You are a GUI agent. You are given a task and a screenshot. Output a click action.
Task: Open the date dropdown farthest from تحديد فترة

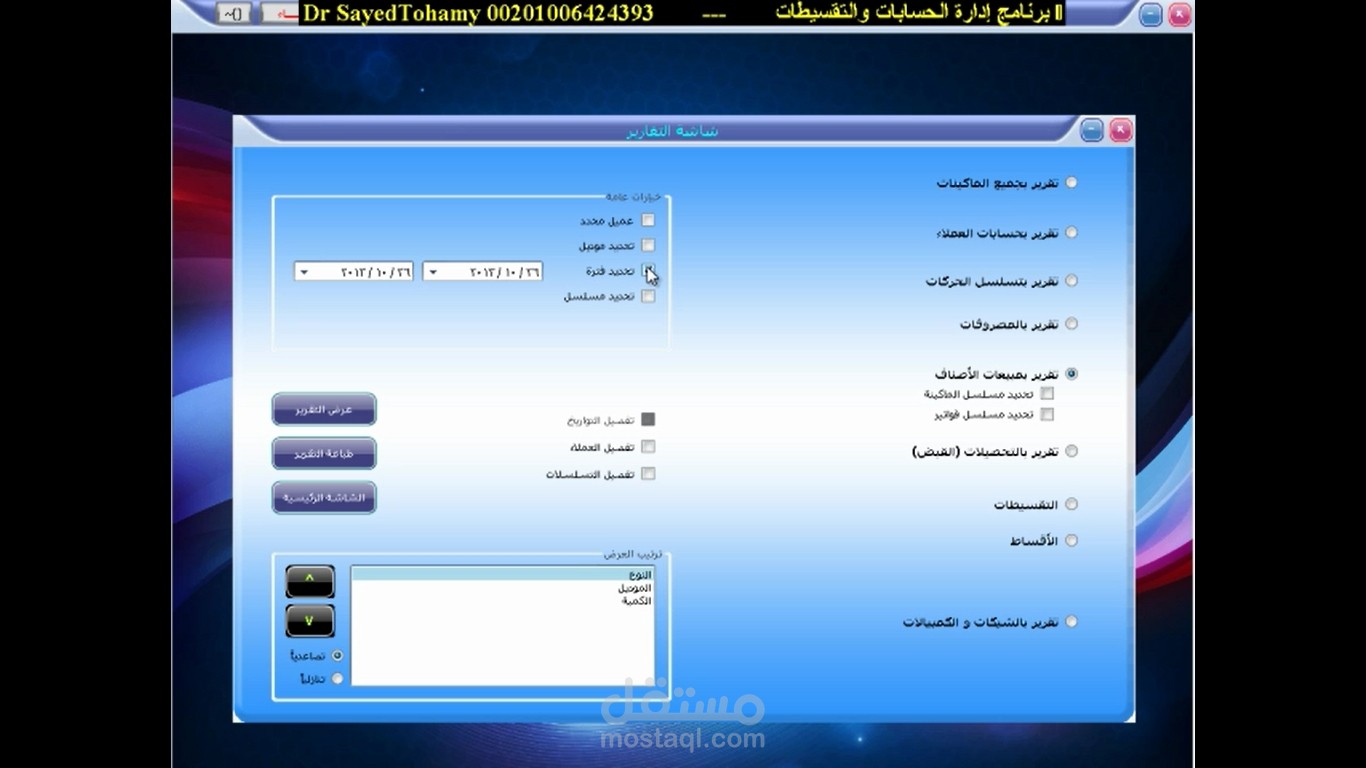coord(304,272)
